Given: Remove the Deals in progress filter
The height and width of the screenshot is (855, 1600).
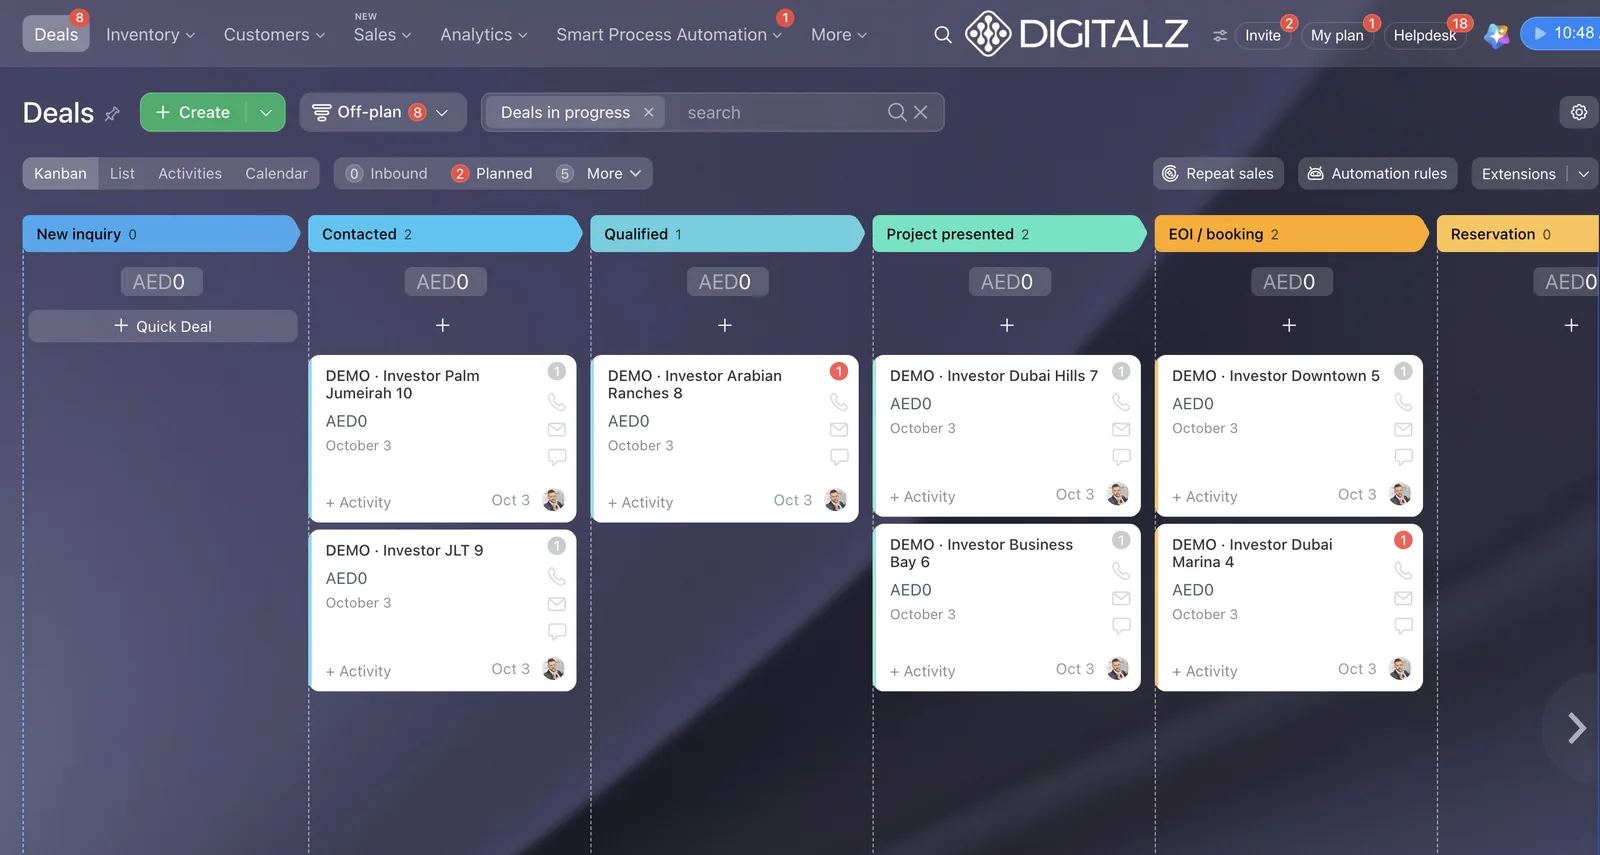Looking at the screenshot, I should point(648,113).
